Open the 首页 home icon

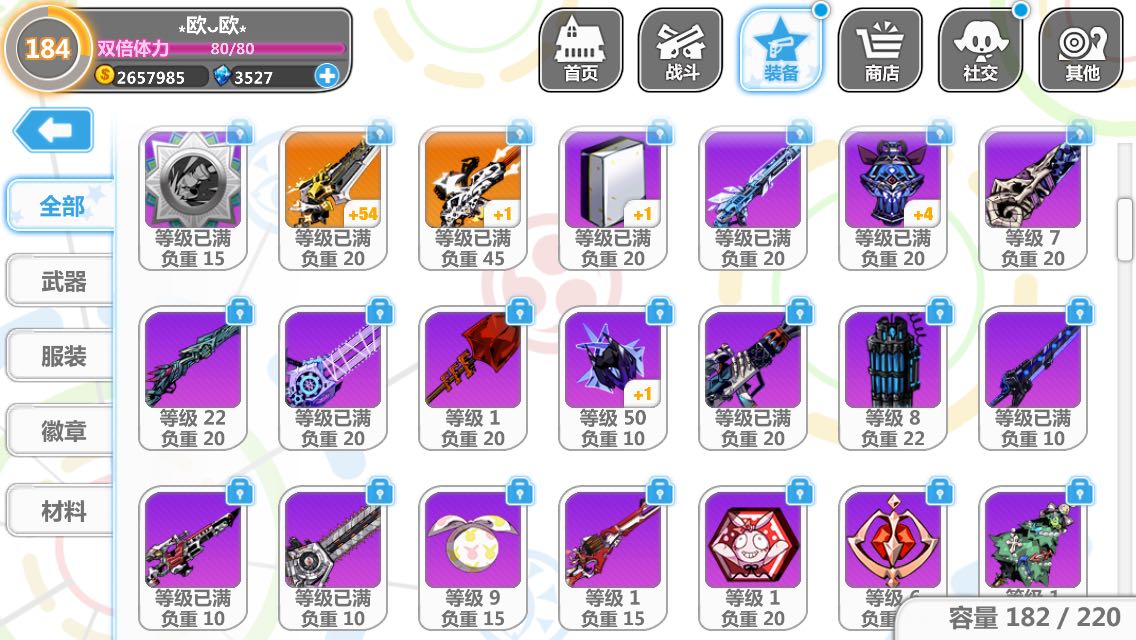[x=580, y=50]
